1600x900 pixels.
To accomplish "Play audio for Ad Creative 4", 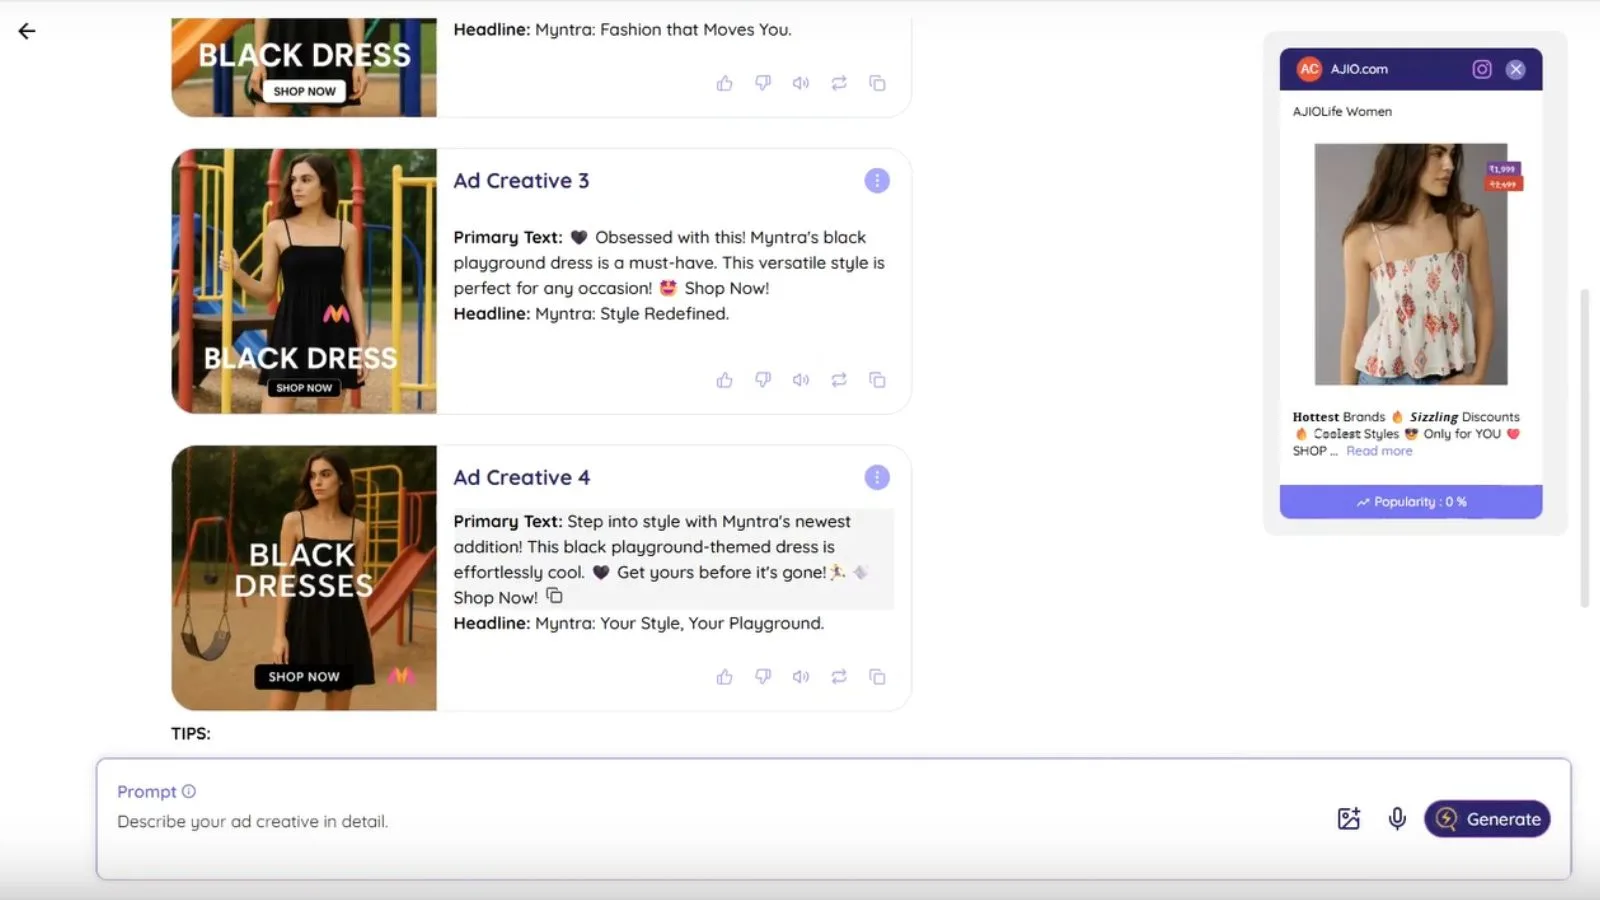I will pos(801,677).
